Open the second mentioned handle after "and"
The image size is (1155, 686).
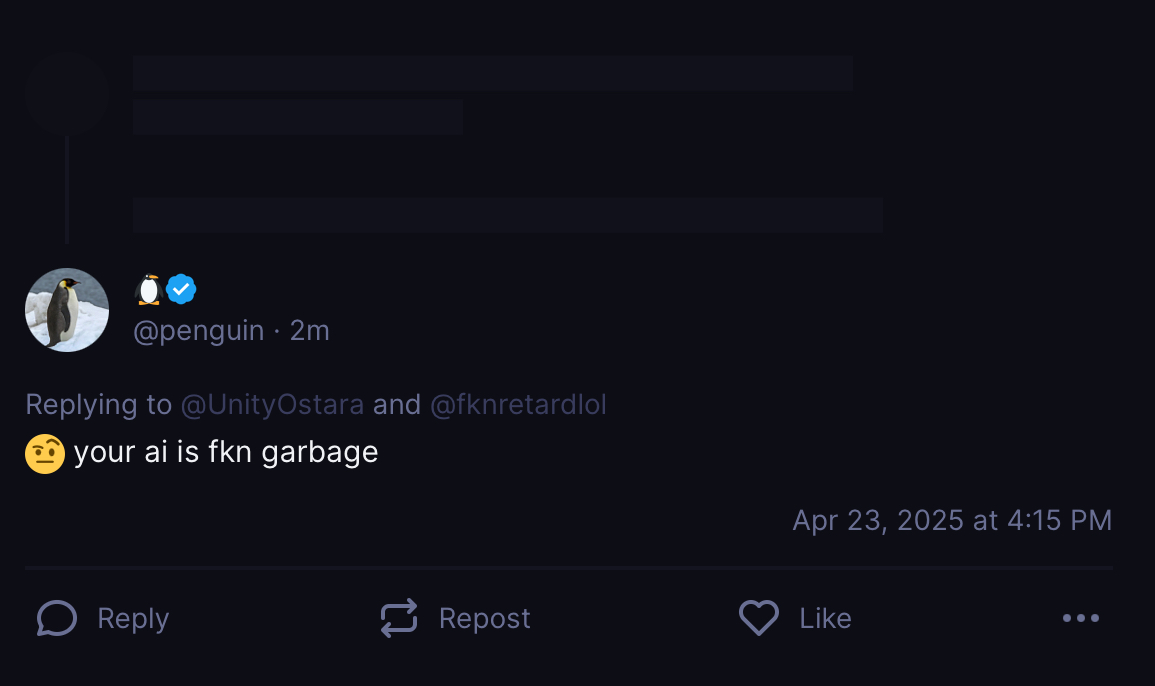(x=518, y=404)
